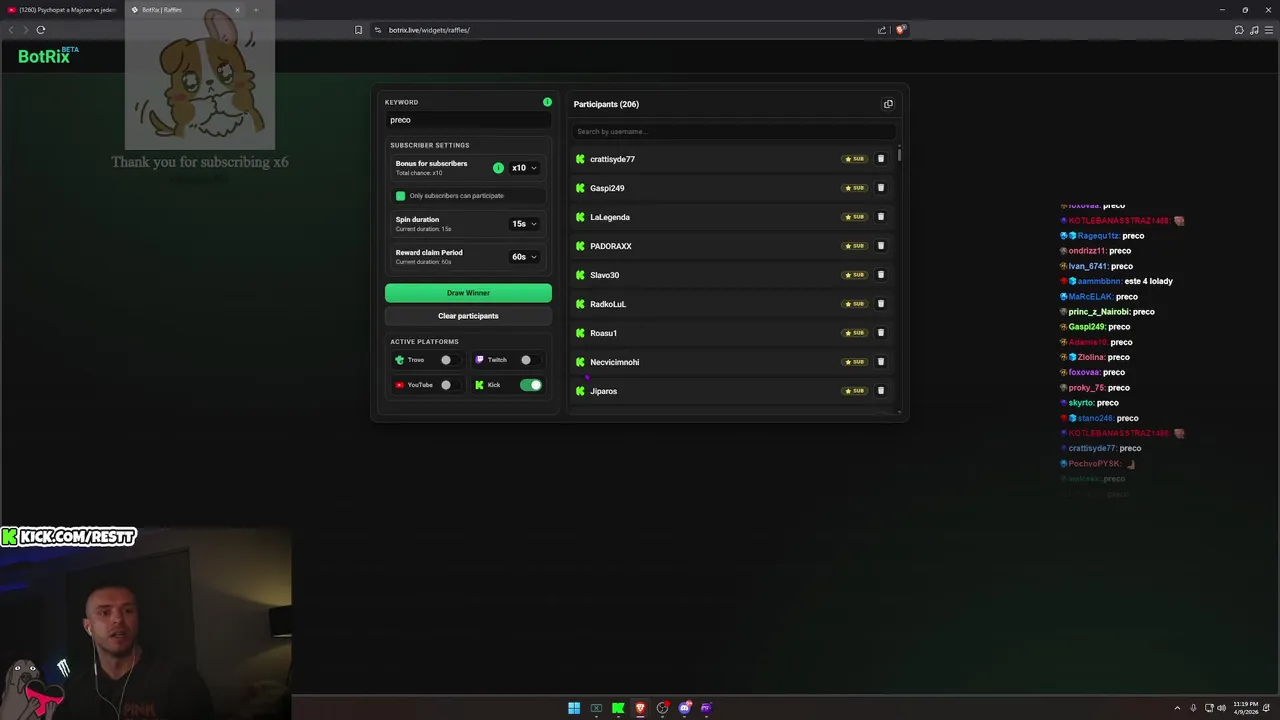Viewport: 1280px width, 720px height.
Task: Click trash icon beside RadkoLuL
Action: tap(881, 304)
